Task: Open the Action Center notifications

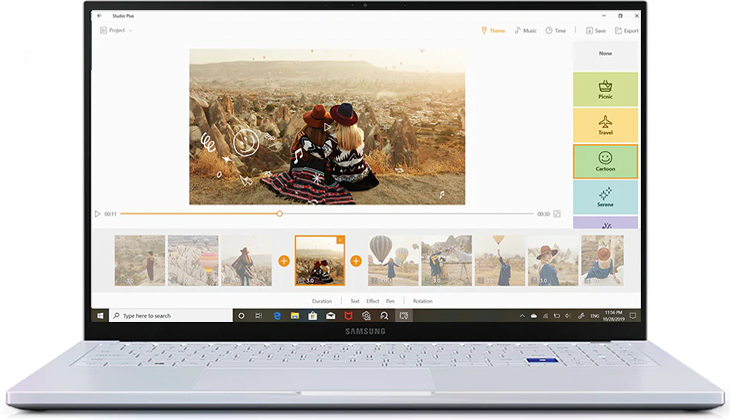Action: [633, 316]
